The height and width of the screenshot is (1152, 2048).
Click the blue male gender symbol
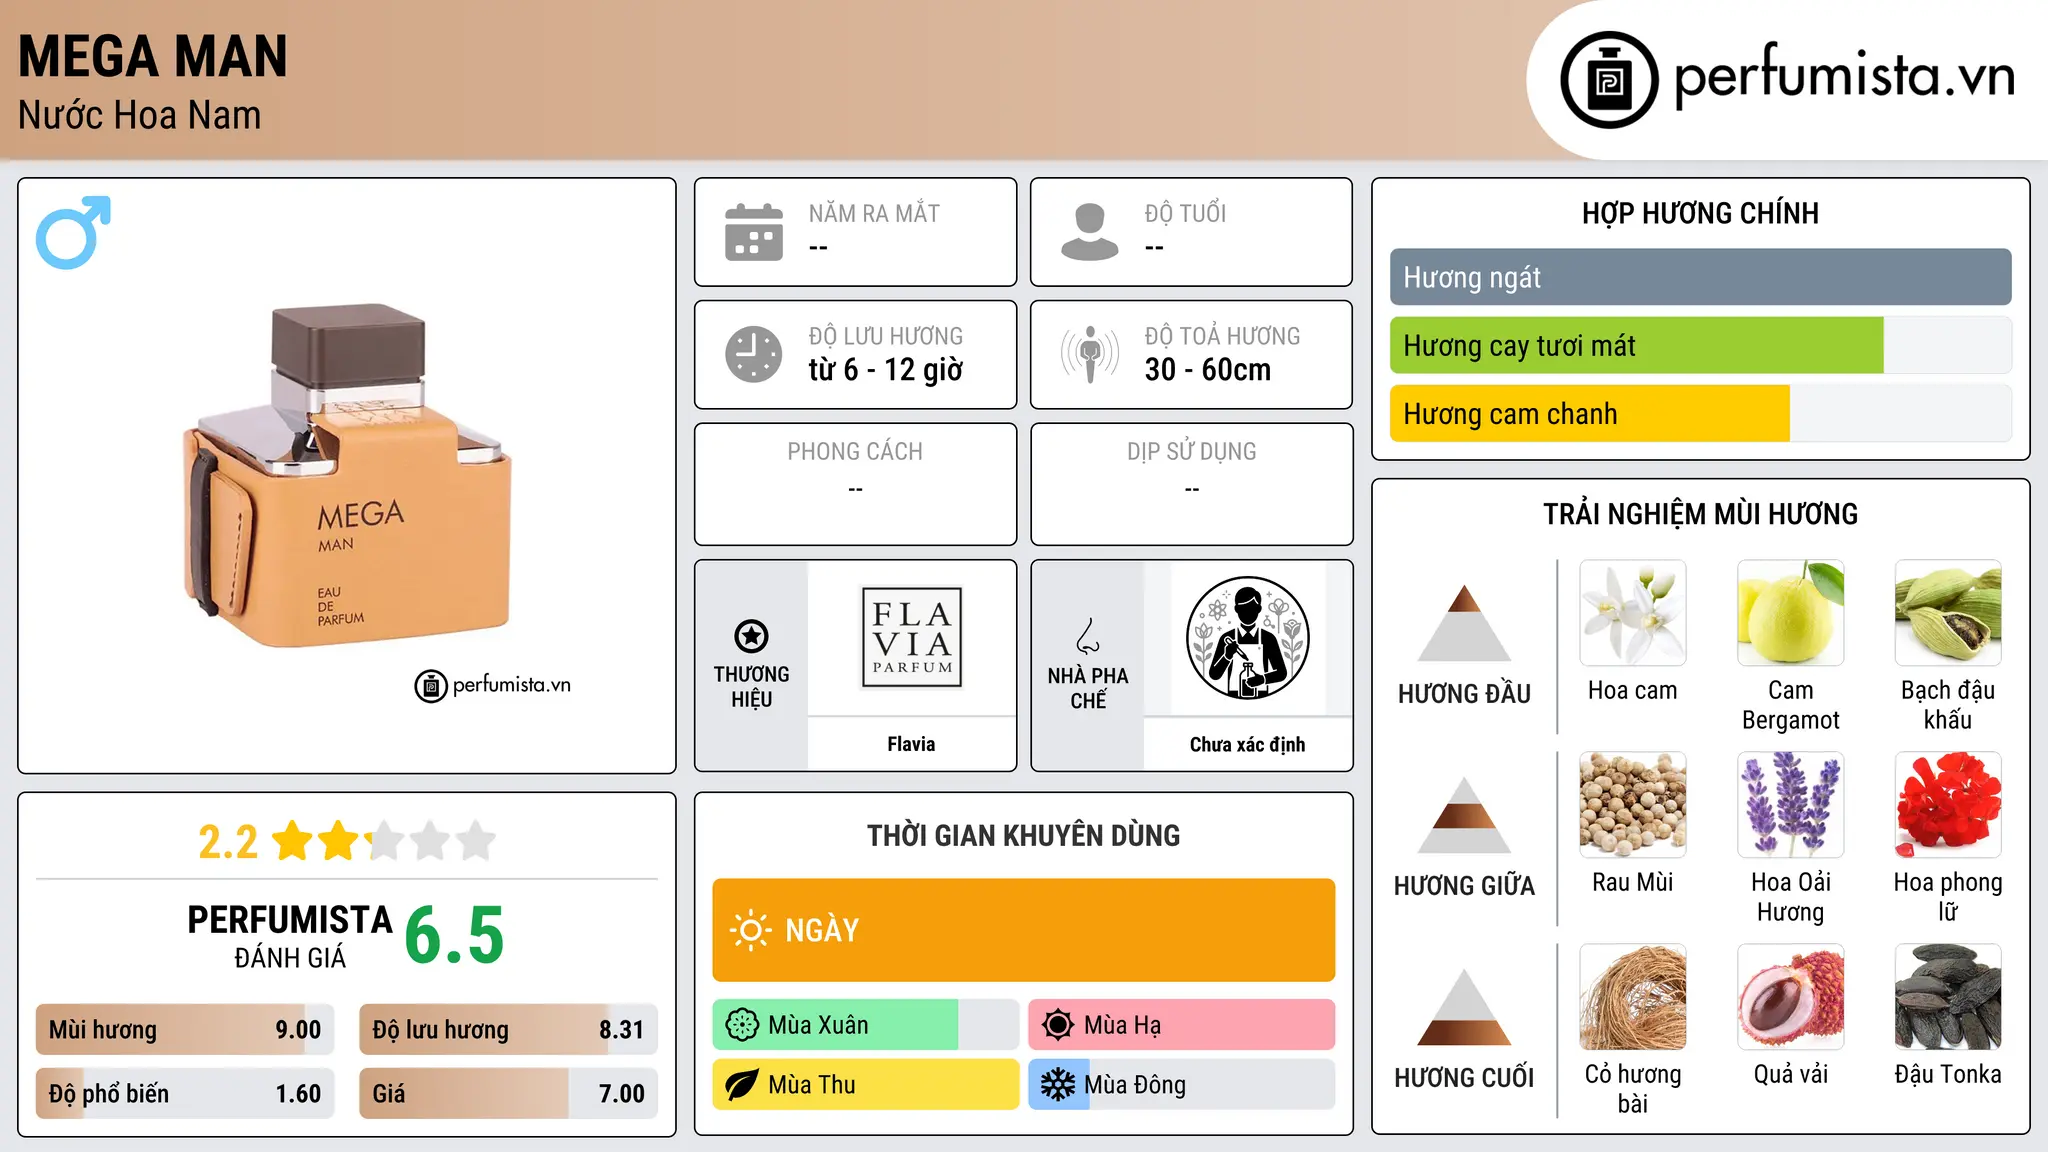pyautogui.click(x=73, y=232)
